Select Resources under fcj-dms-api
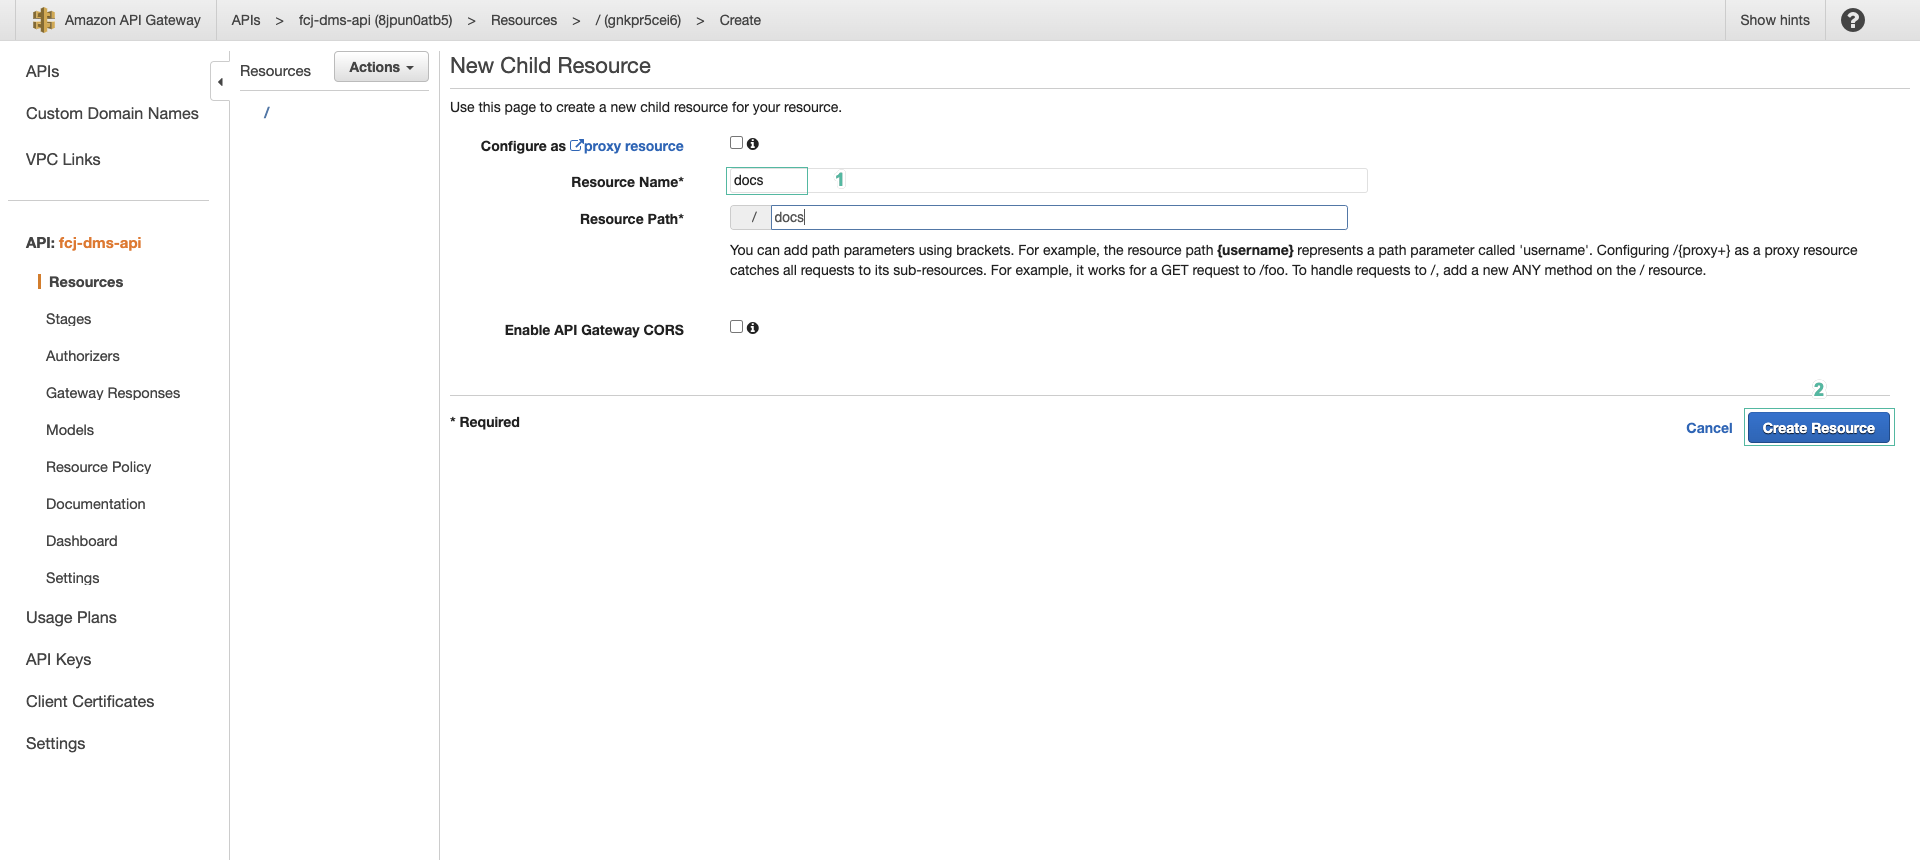This screenshot has height=861, width=1920. [86, 282]
